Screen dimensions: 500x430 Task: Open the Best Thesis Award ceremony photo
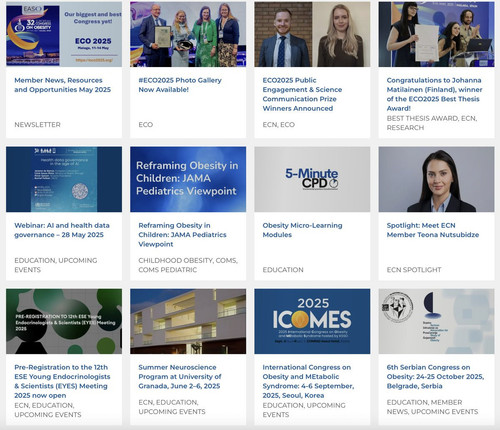point(436,34)
